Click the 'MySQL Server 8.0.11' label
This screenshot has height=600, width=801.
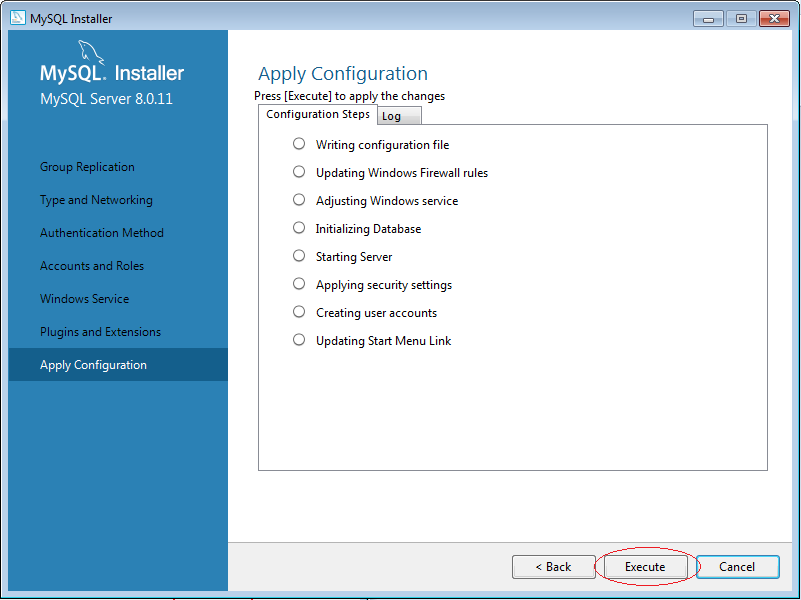(106, 99)
